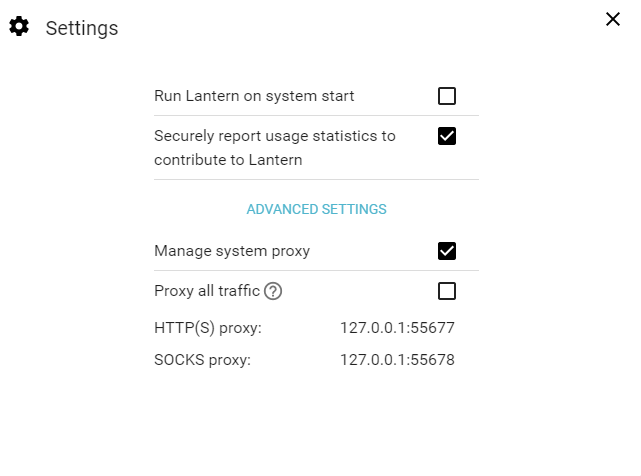Open the Proxy all traffic help icon
641x476 pixels.
click(273, 291)
